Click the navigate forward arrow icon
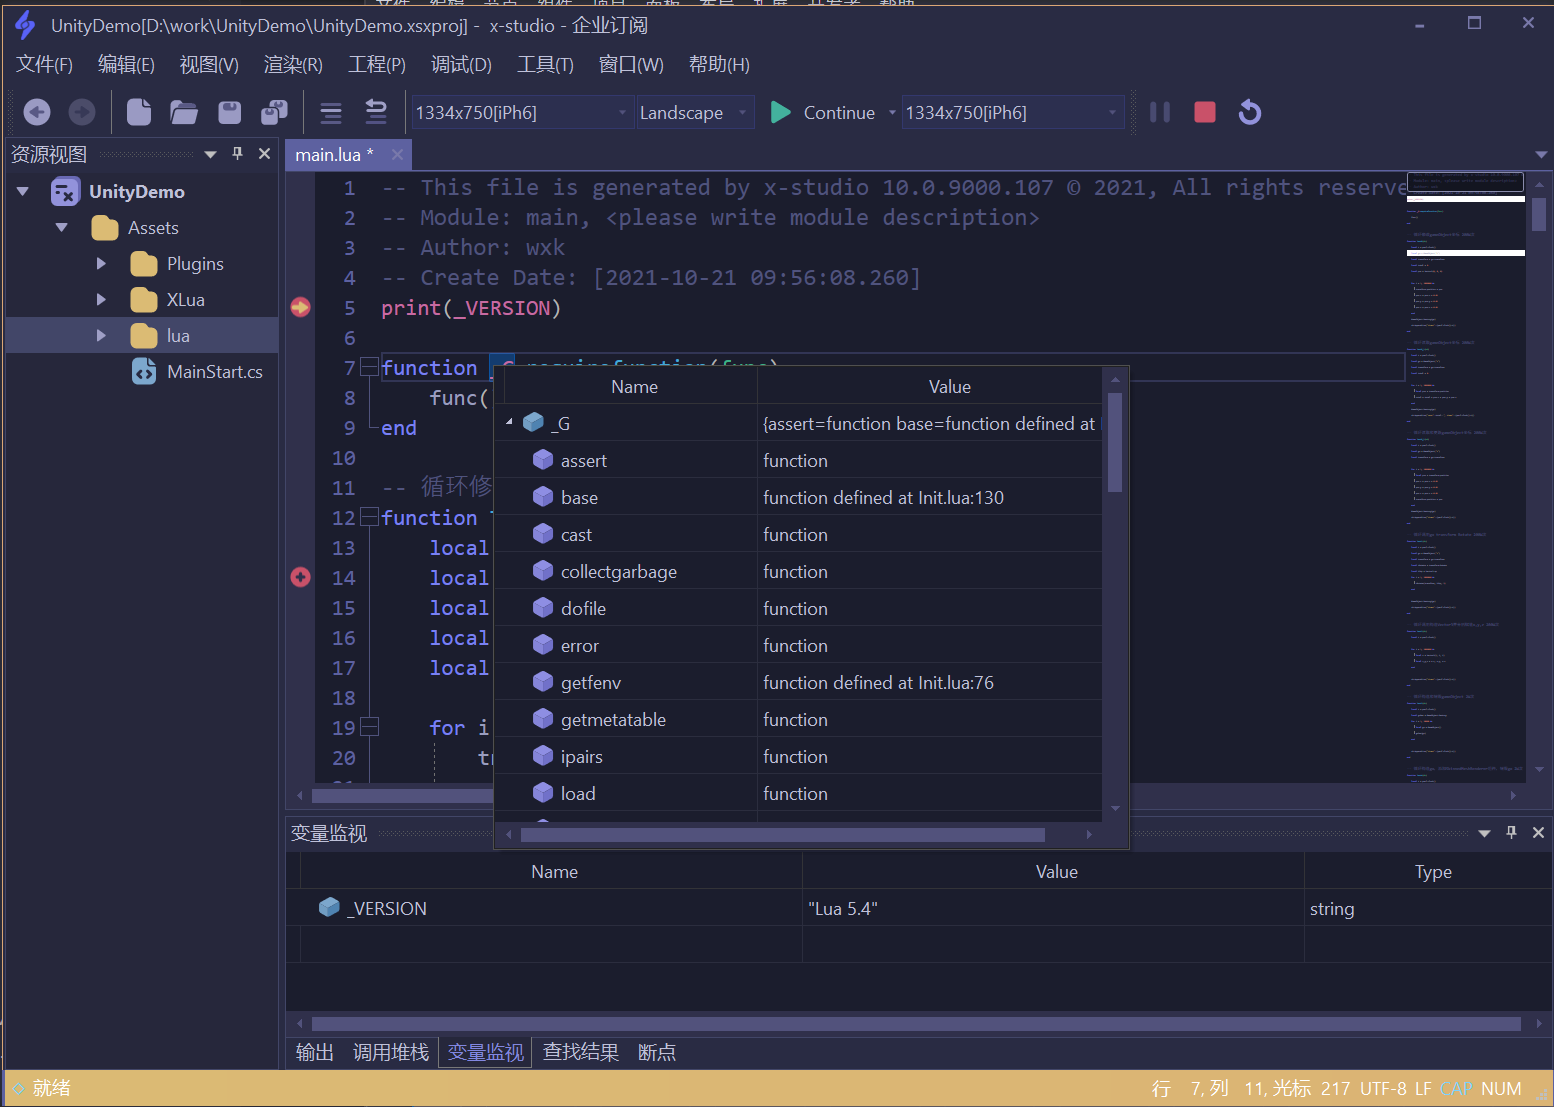The width and height of the screenshot is (1554, 1107). point(82,112)
